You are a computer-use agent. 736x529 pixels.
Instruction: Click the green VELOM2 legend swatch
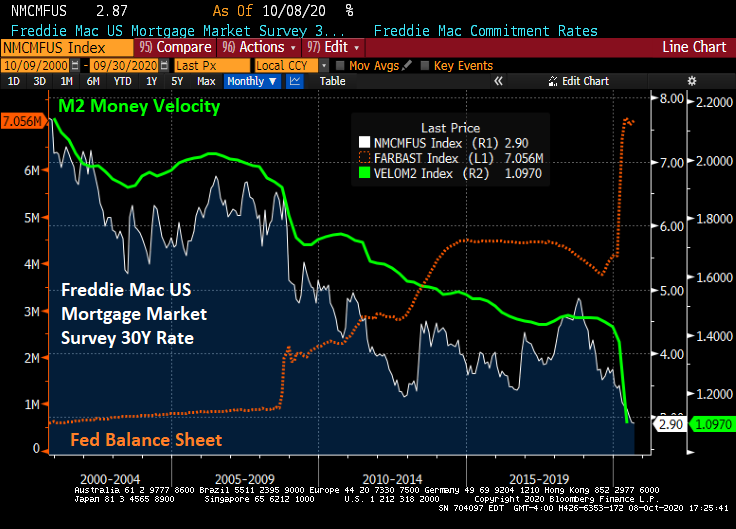(x=364, y=173)
